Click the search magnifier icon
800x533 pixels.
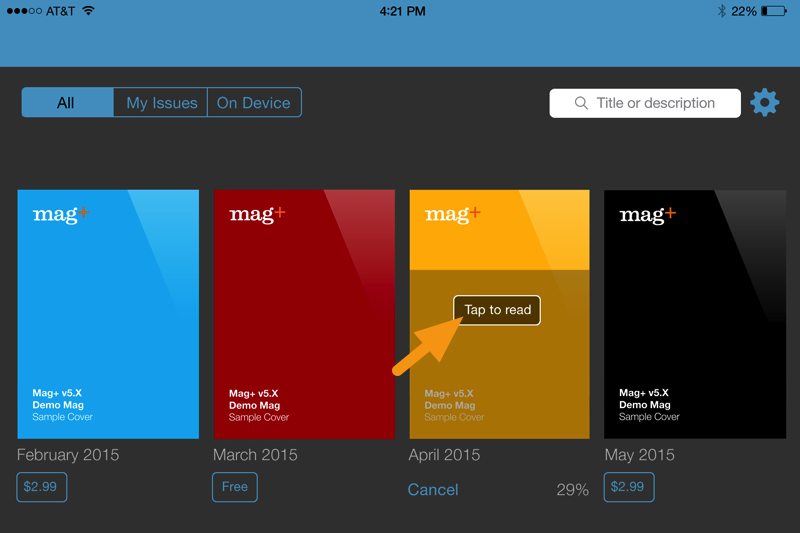581,103
